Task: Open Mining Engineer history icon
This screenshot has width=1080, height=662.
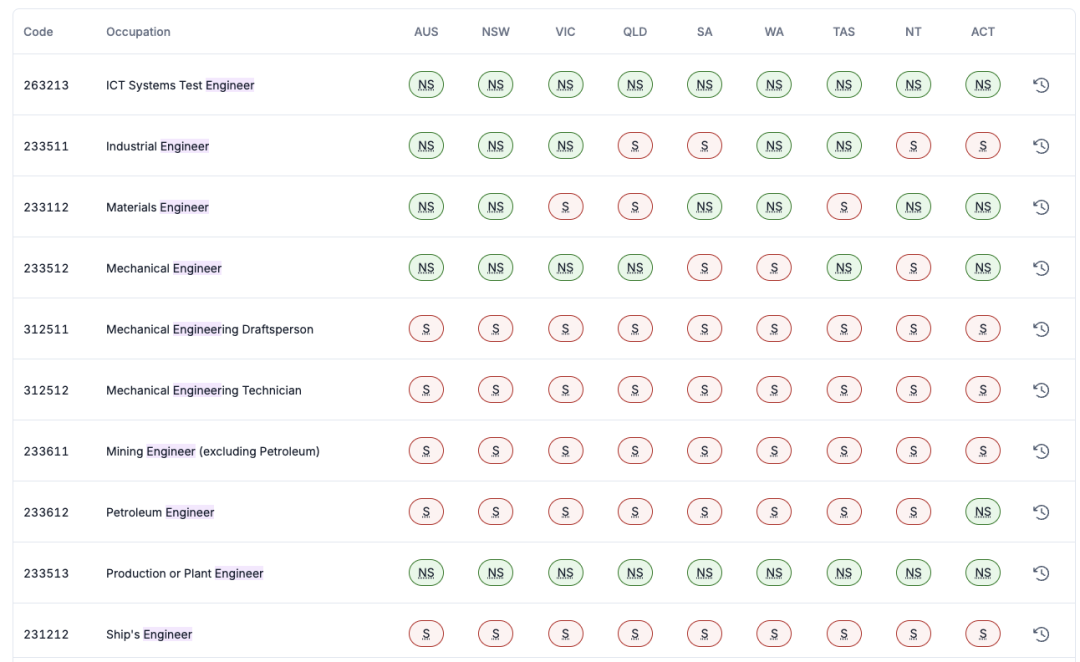Action: click(x=1041, y=451)
